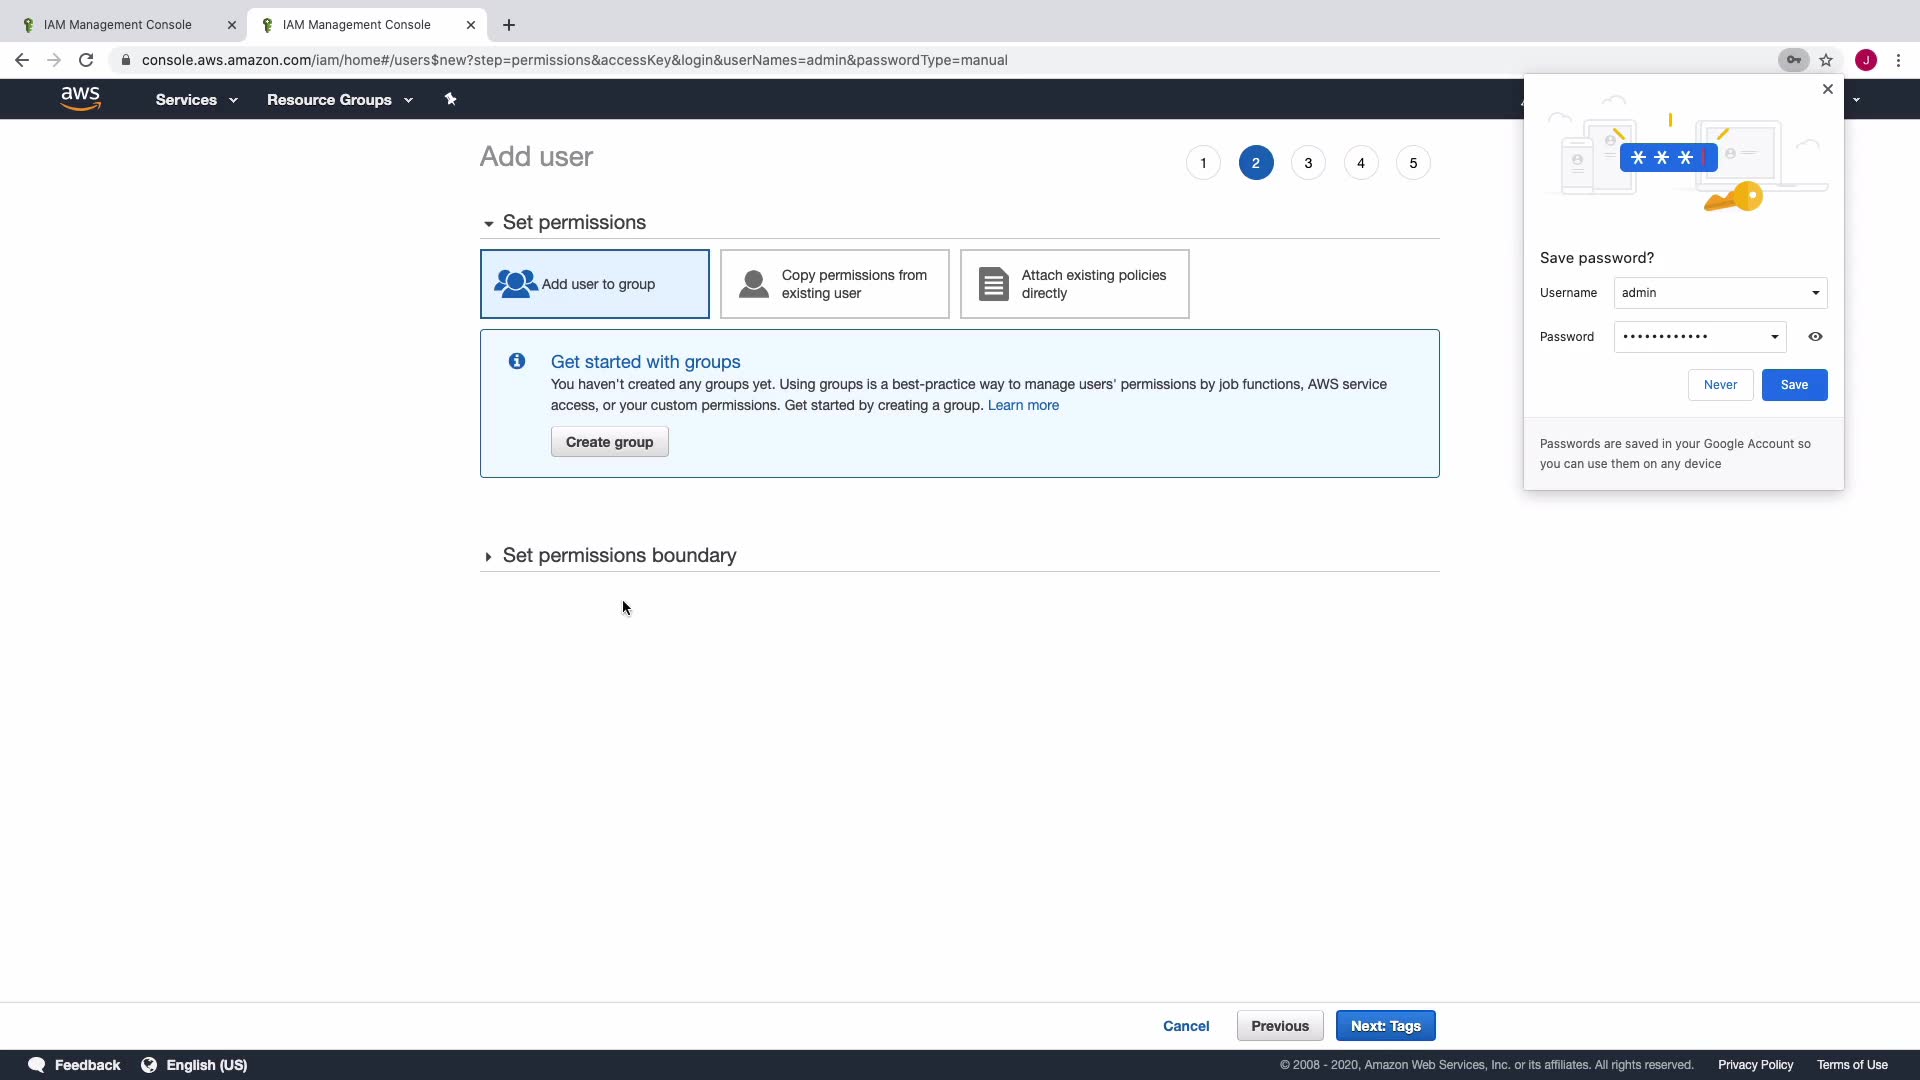
Task: Click the AWS logo home icon
Action: click(x=80, y=98)
